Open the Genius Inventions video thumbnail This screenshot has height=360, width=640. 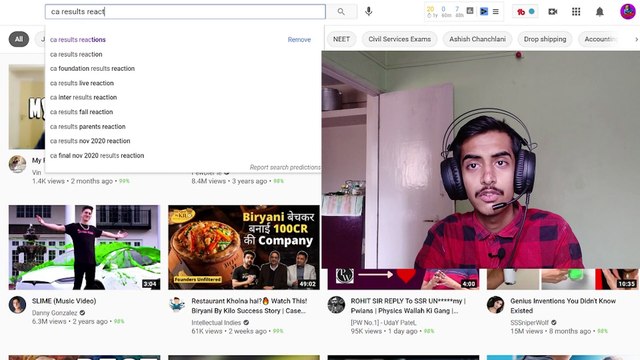[x=562, y=279]
